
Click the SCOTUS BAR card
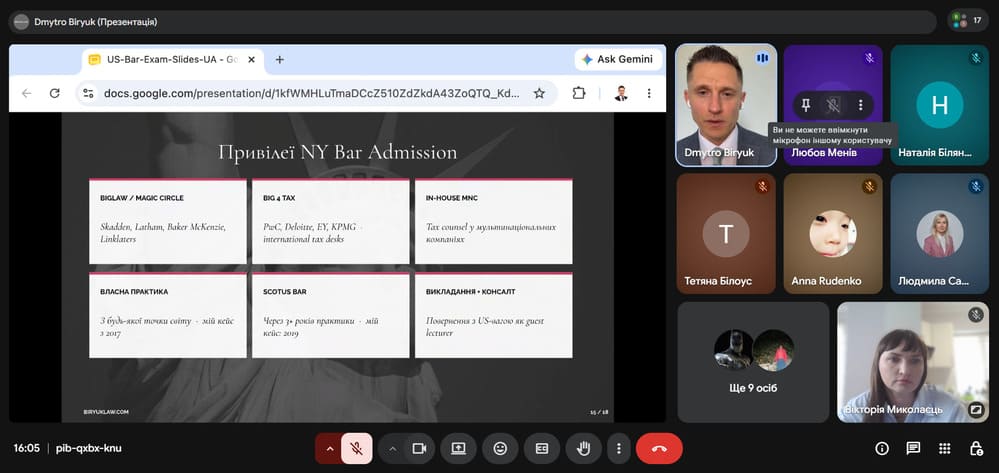click(331, 315)
